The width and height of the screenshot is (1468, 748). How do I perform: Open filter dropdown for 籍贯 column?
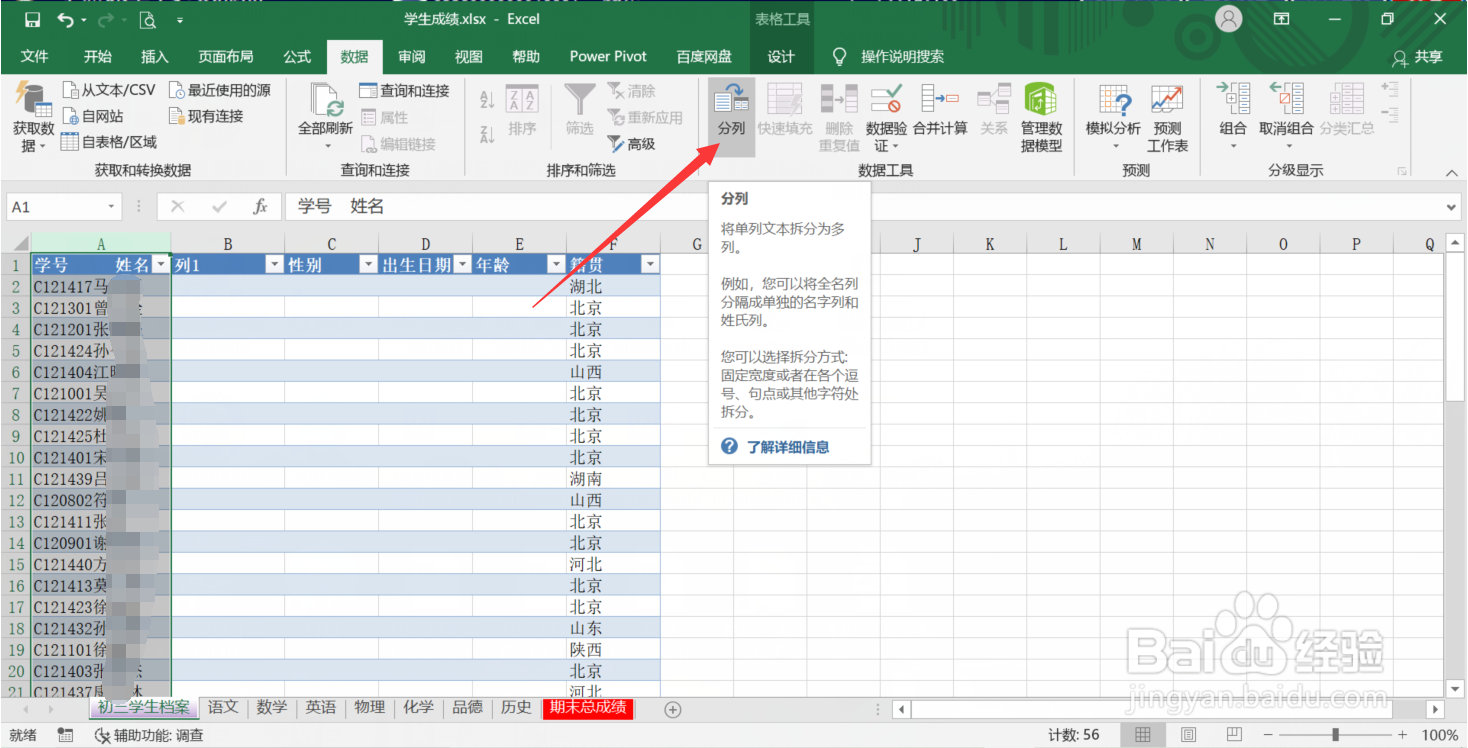(x=650, y=264)
